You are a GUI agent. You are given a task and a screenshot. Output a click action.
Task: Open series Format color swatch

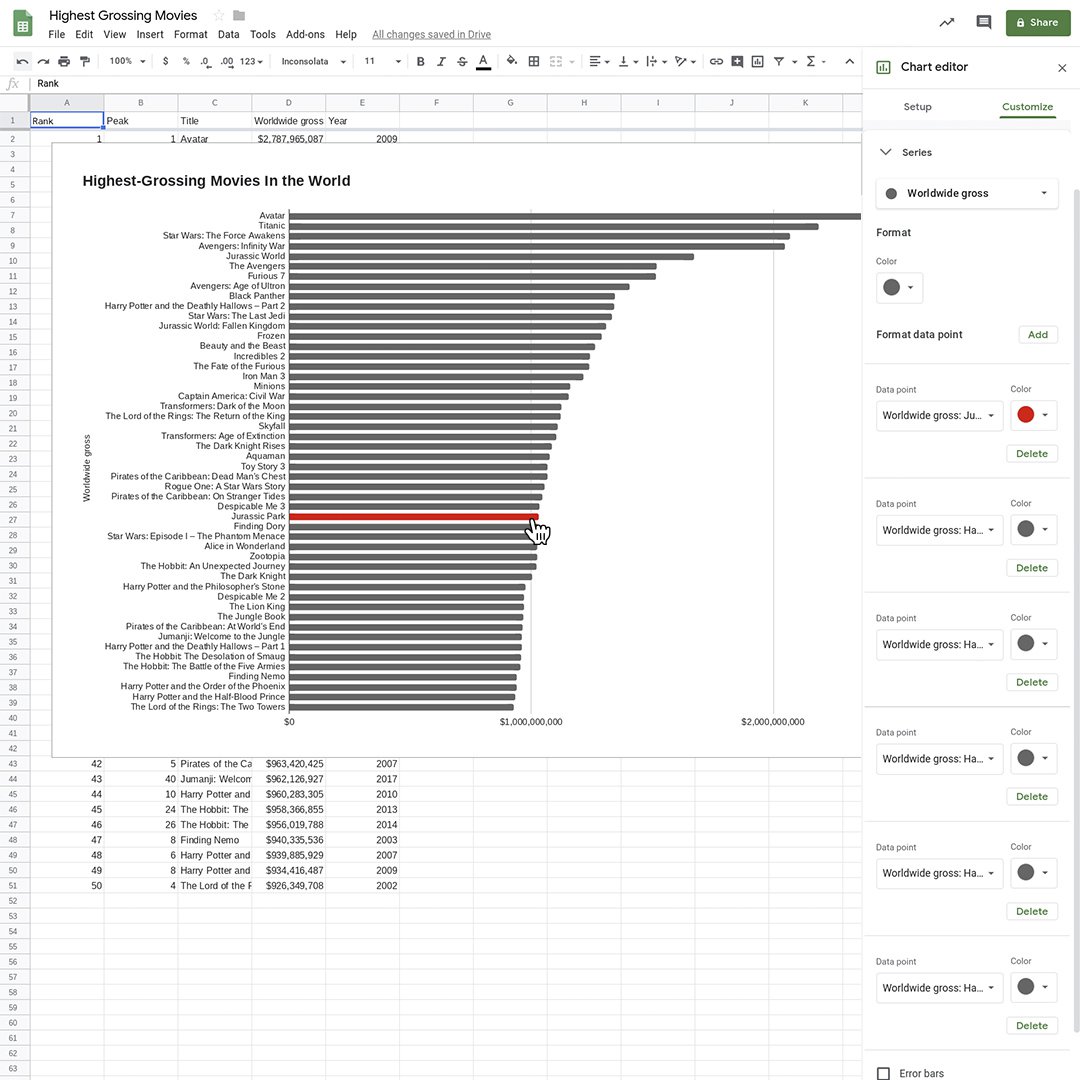point(899,288)
